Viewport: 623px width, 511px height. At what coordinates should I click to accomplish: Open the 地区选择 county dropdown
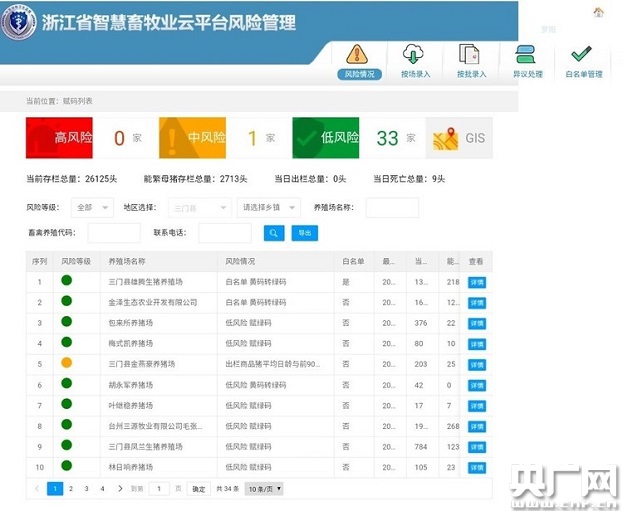(198, 207)
